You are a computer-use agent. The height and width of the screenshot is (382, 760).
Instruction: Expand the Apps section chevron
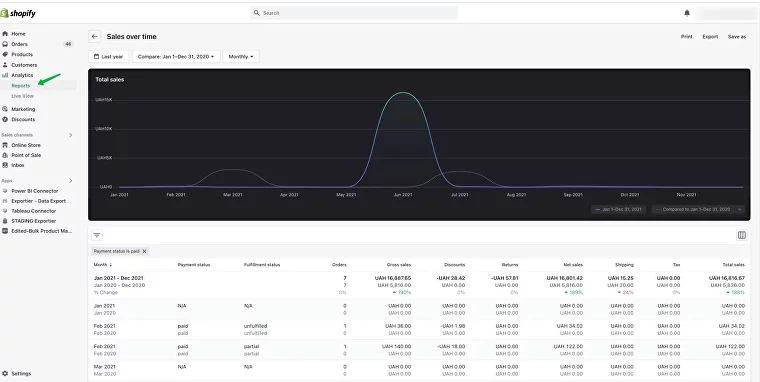(x=71, y=181)
